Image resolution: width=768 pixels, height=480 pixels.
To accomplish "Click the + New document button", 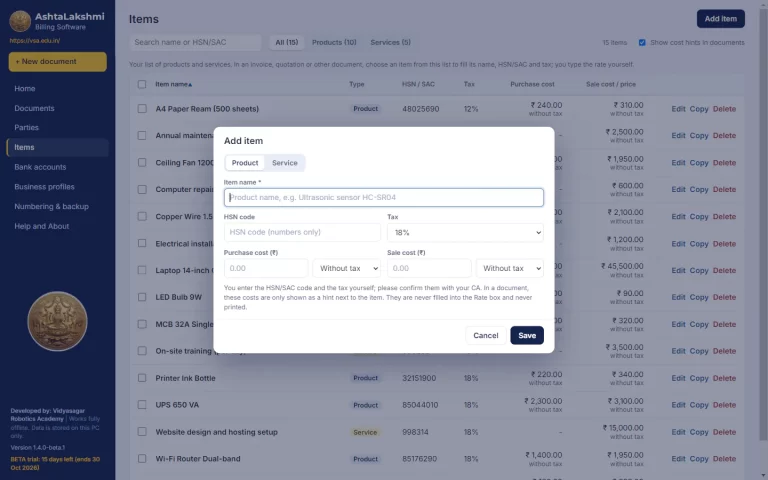I will coord(57,62).
